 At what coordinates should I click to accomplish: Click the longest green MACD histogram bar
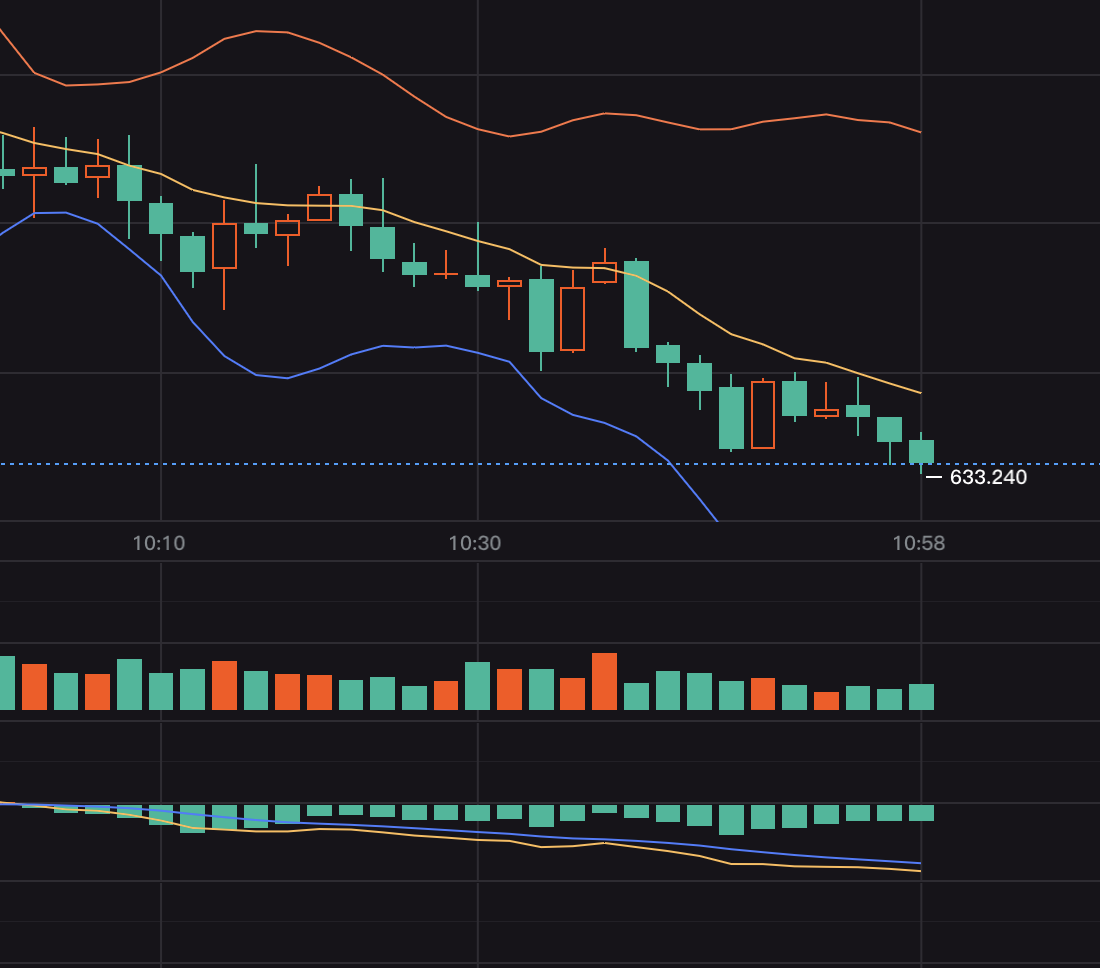731,819
